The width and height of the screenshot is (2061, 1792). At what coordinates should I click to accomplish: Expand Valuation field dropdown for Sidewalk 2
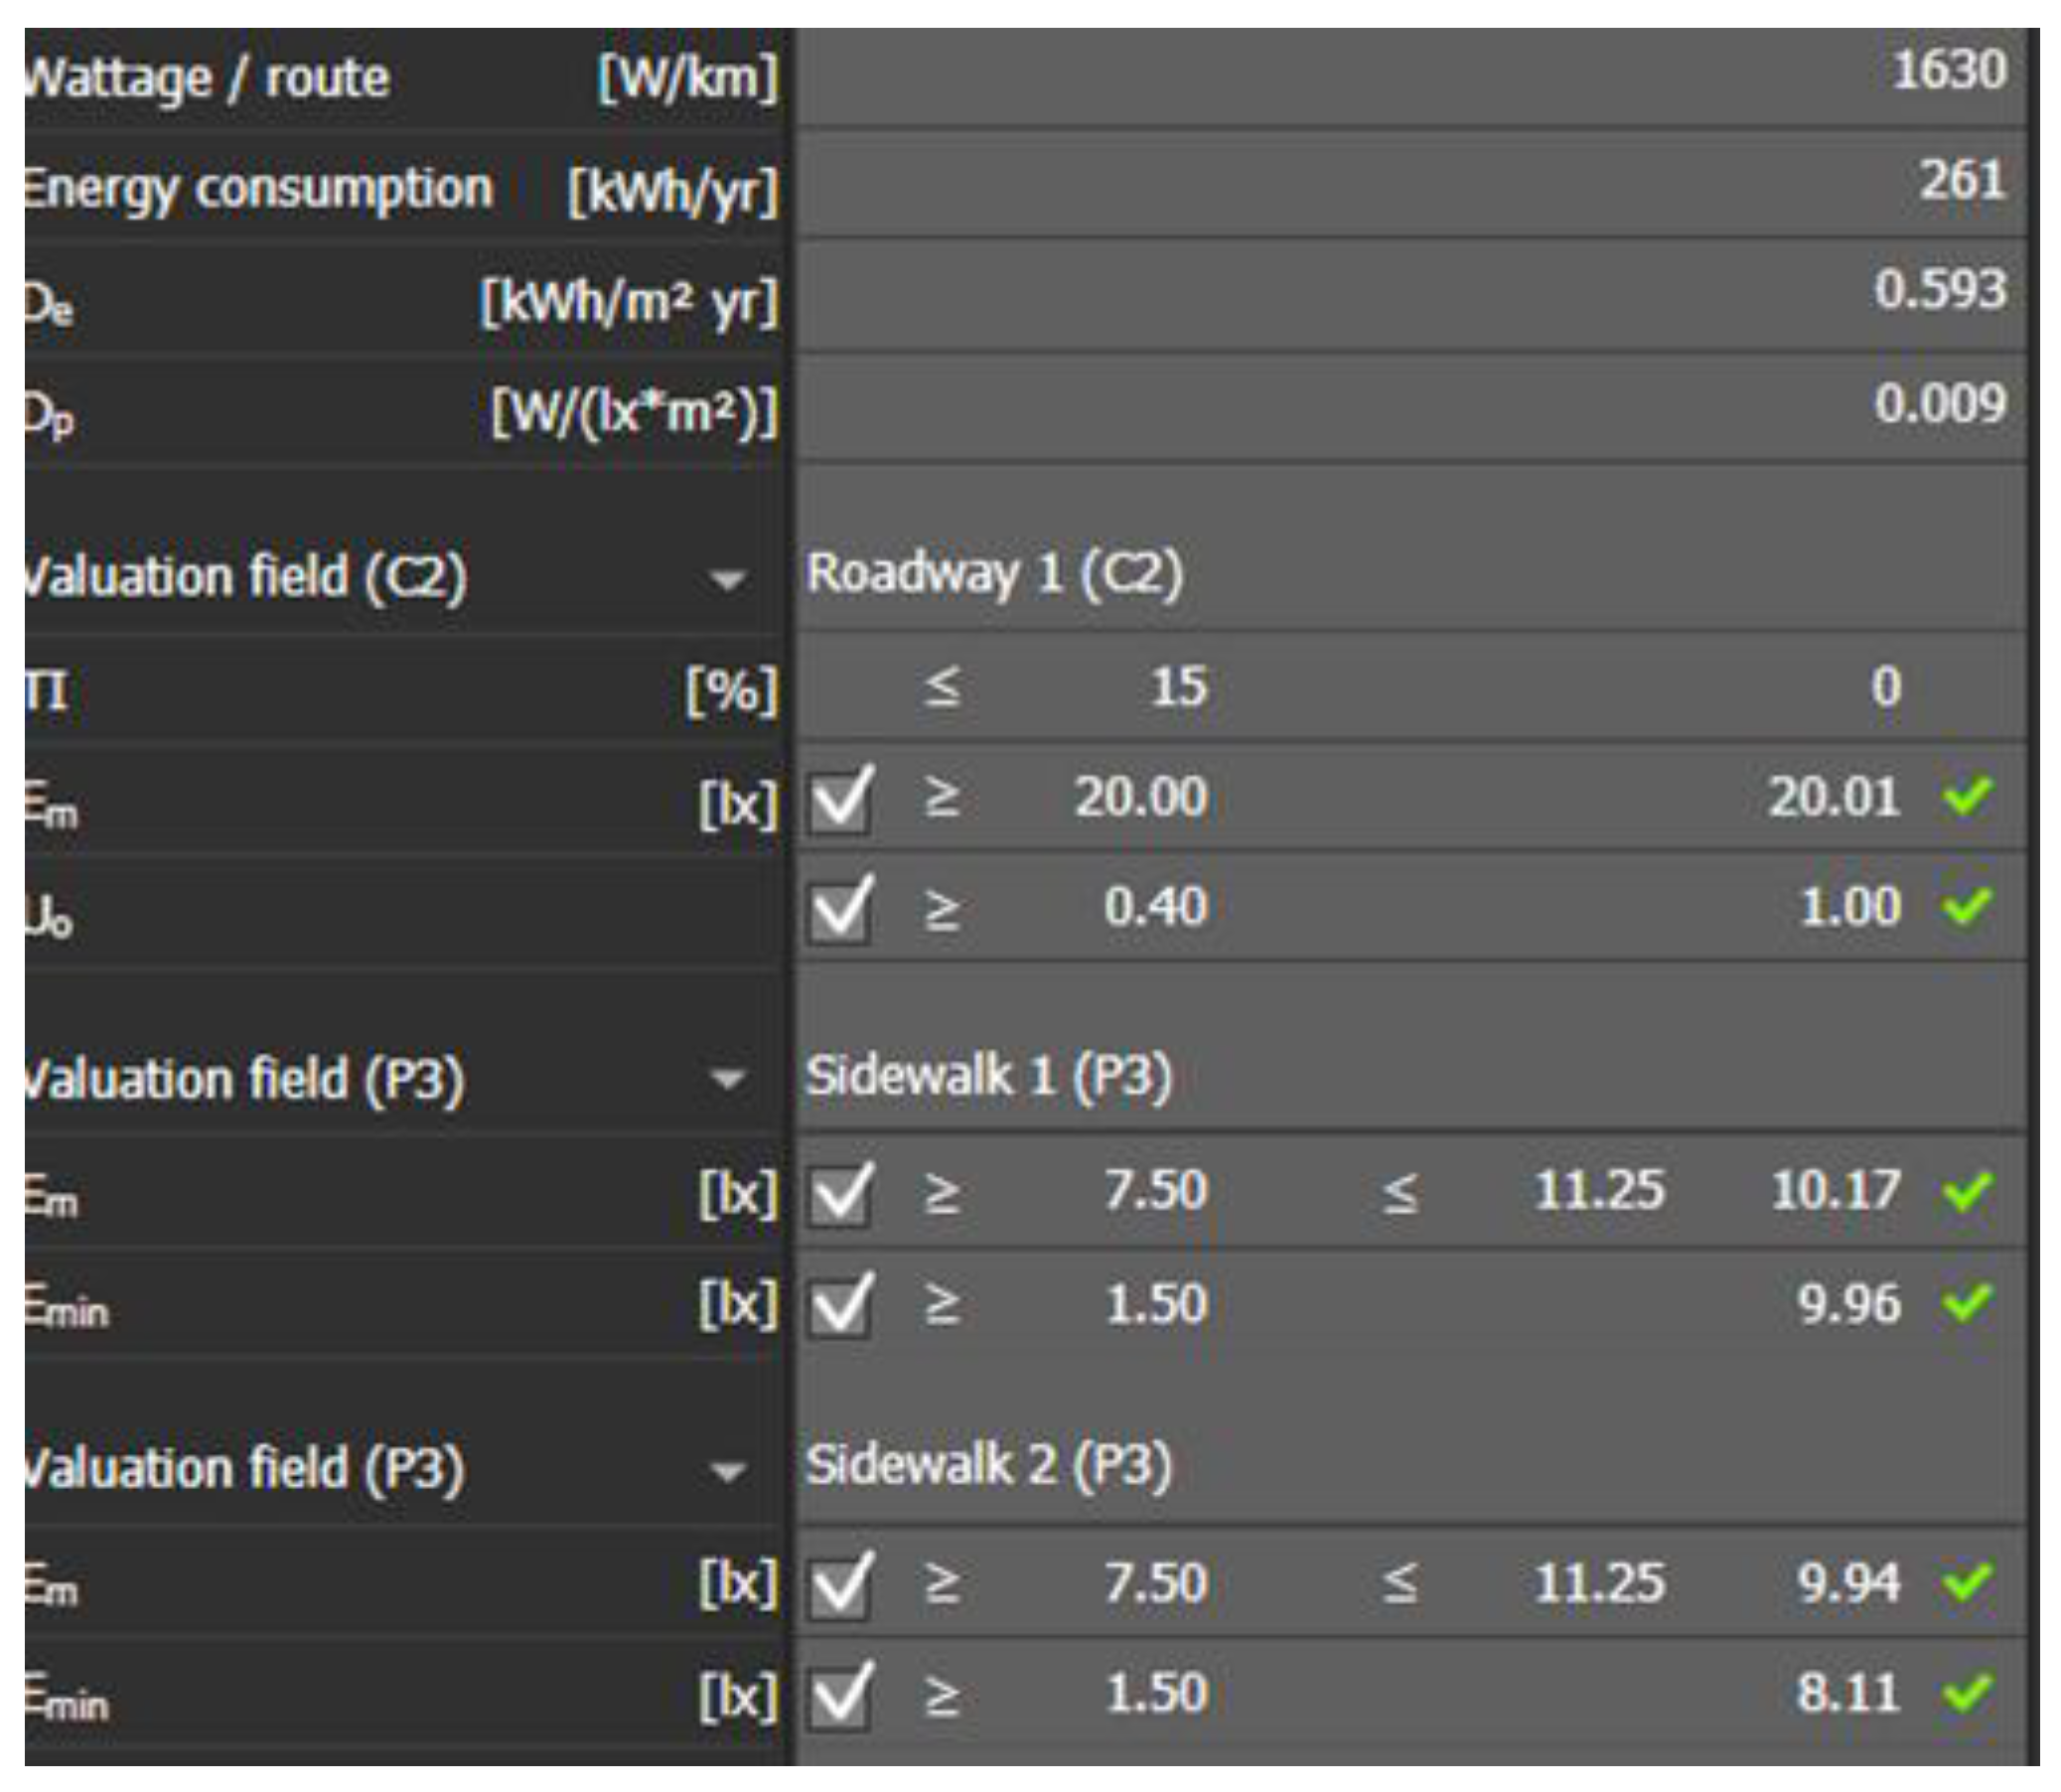click(x=727, y=1470)
